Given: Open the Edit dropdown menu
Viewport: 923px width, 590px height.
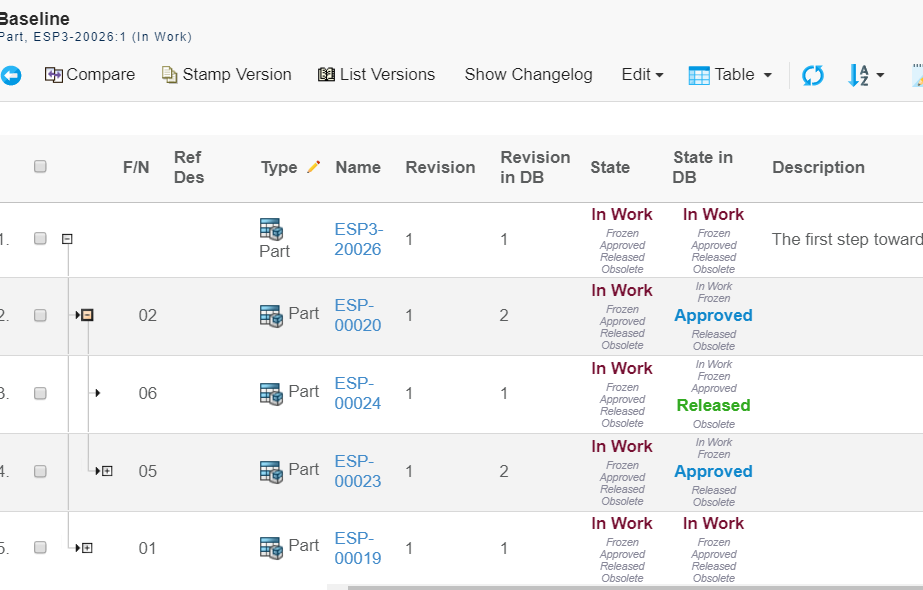Looking at the screenshot, I should (642, 75).
